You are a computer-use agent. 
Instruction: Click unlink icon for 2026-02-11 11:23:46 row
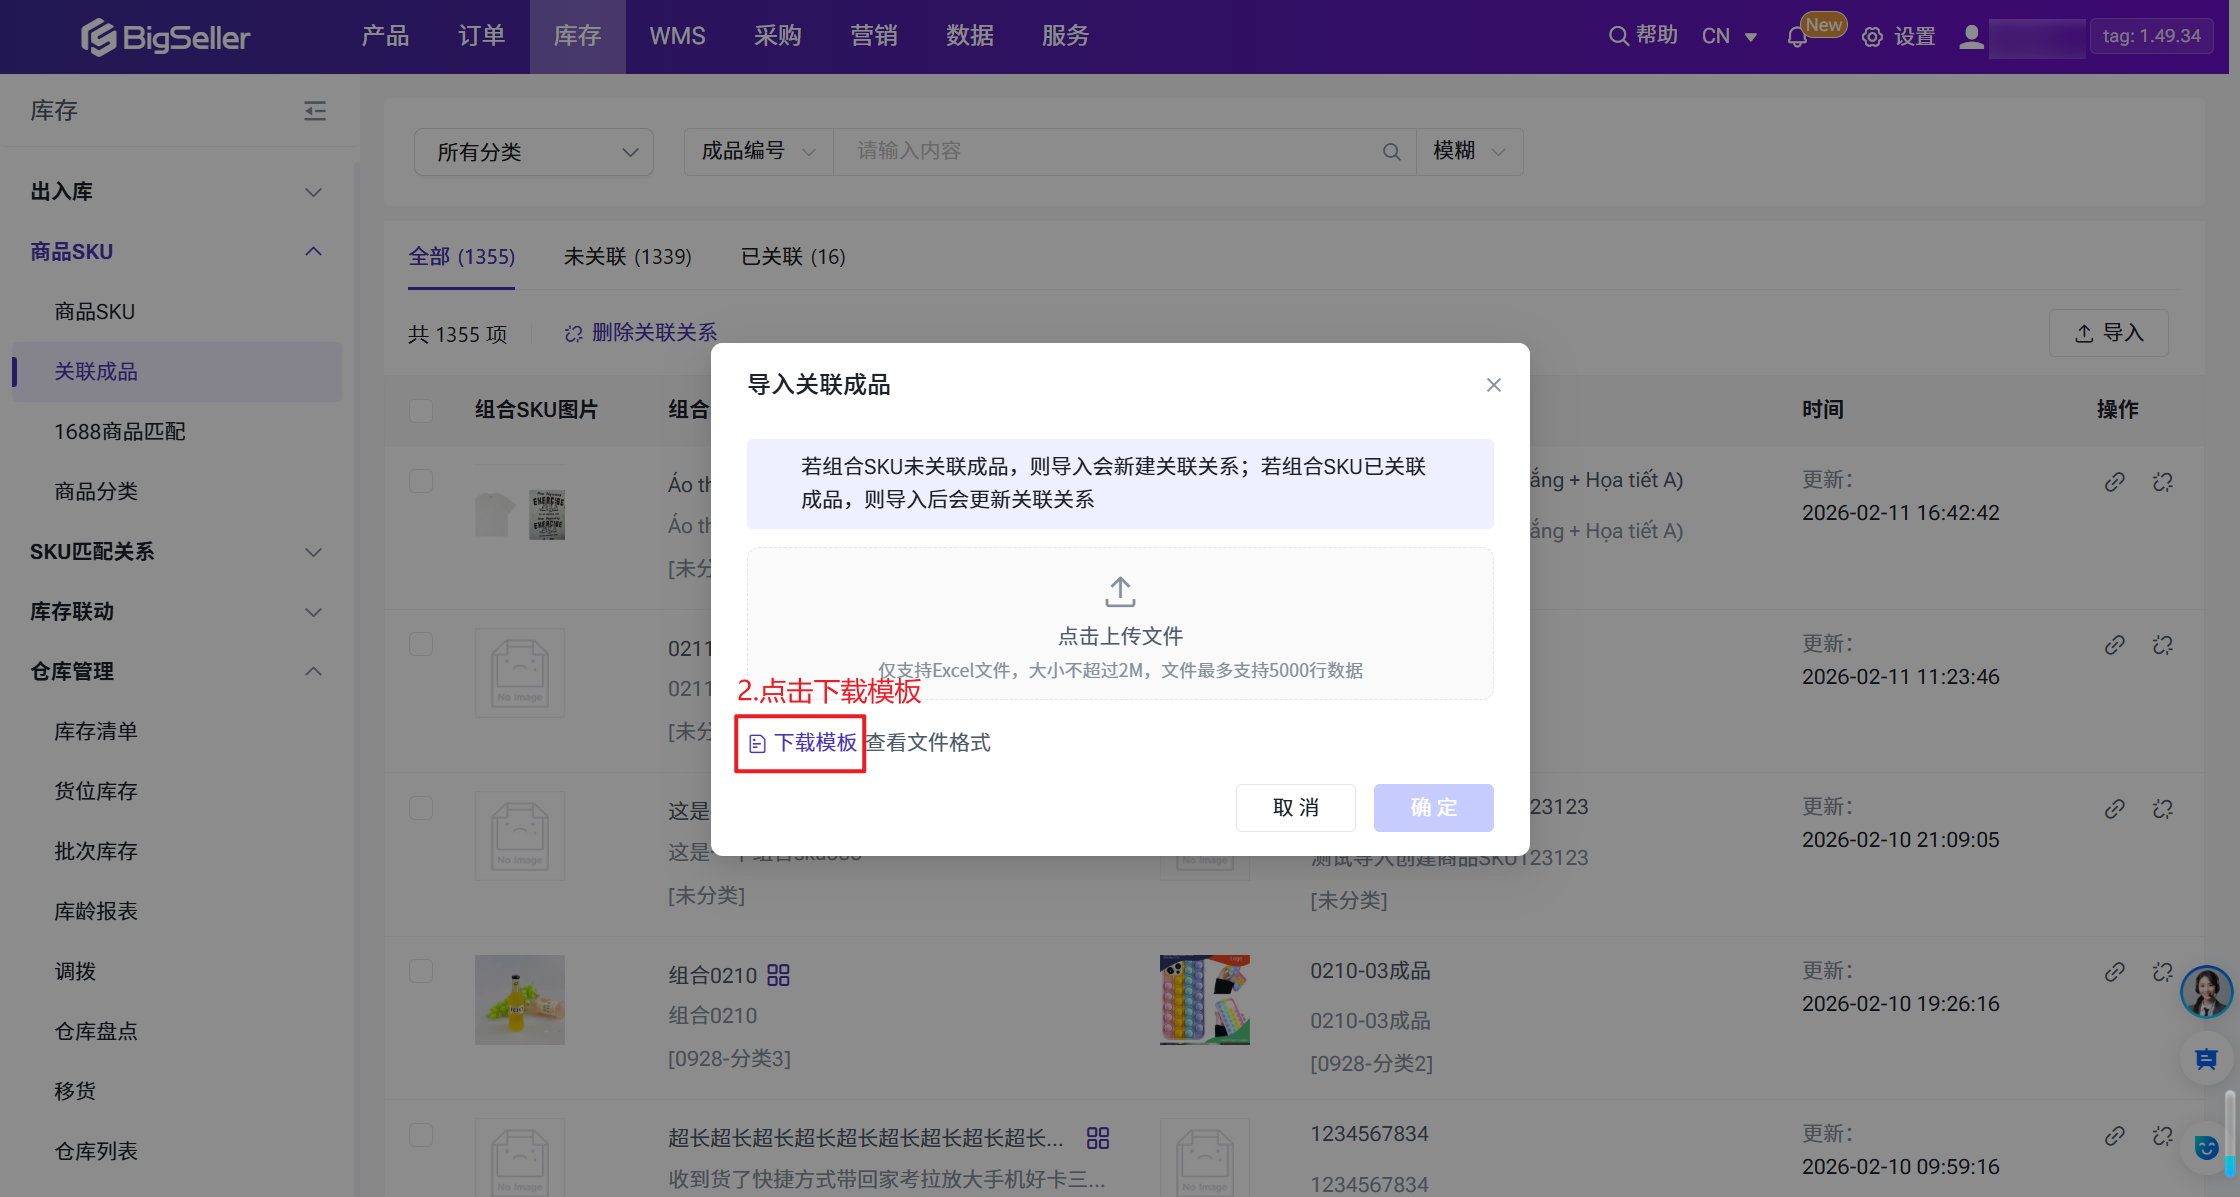click(x=2162, y=645)
